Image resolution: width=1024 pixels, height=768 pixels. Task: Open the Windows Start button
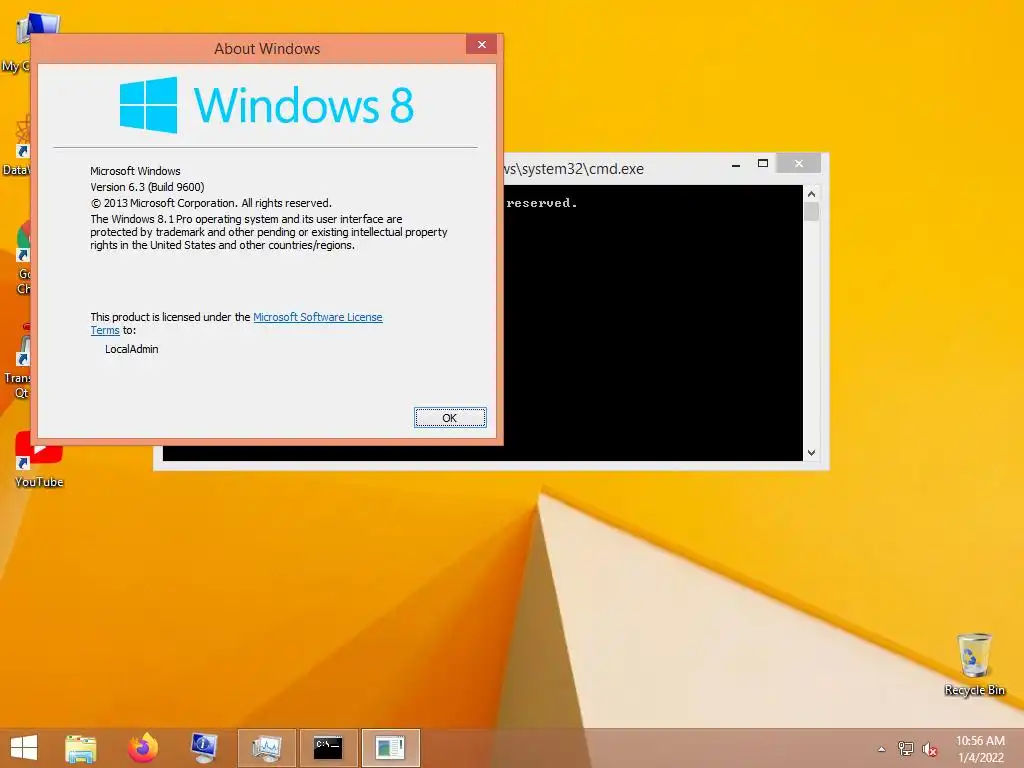[24, 748]
